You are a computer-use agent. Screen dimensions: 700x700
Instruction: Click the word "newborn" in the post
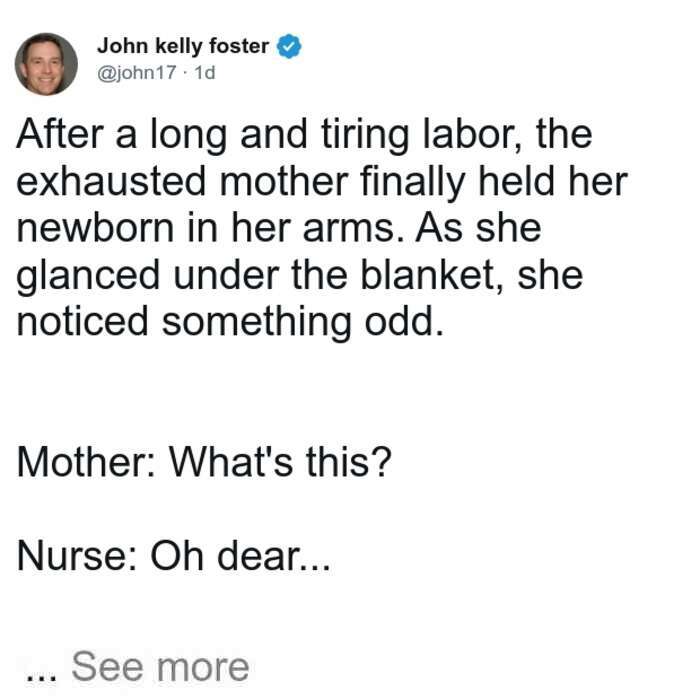click(95, 228)
